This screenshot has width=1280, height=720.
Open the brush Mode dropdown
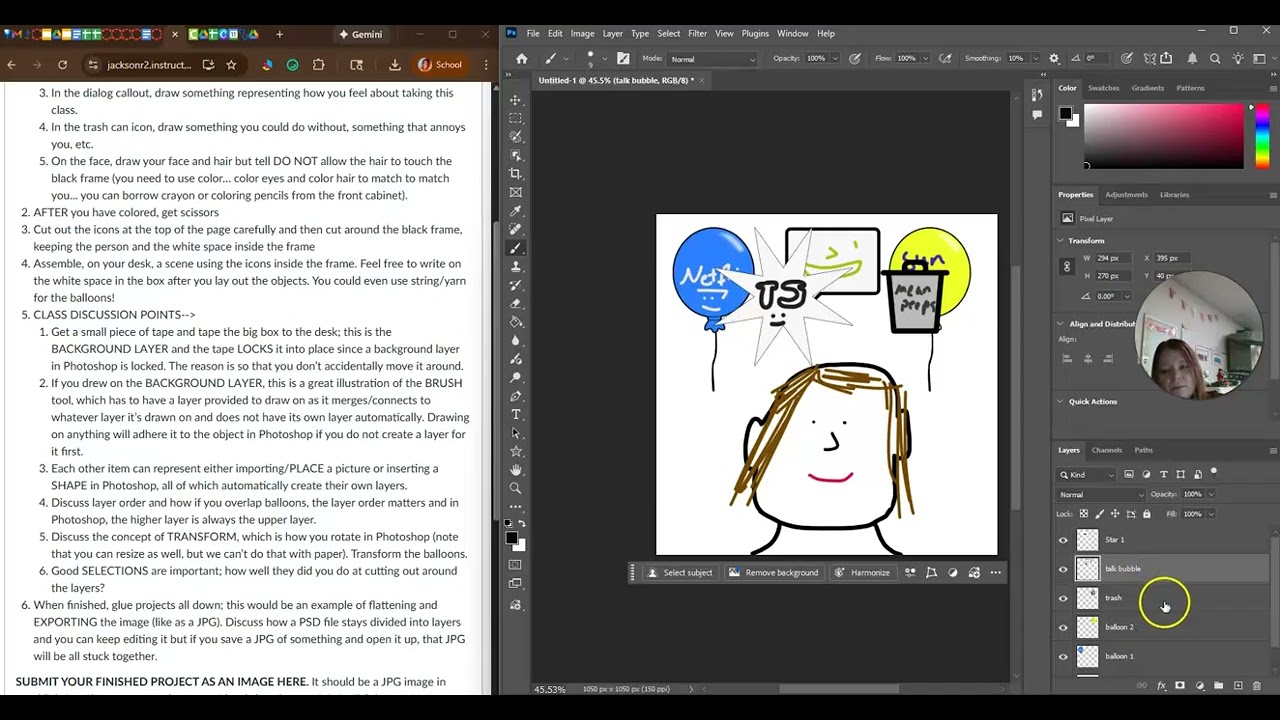[713, 59]
